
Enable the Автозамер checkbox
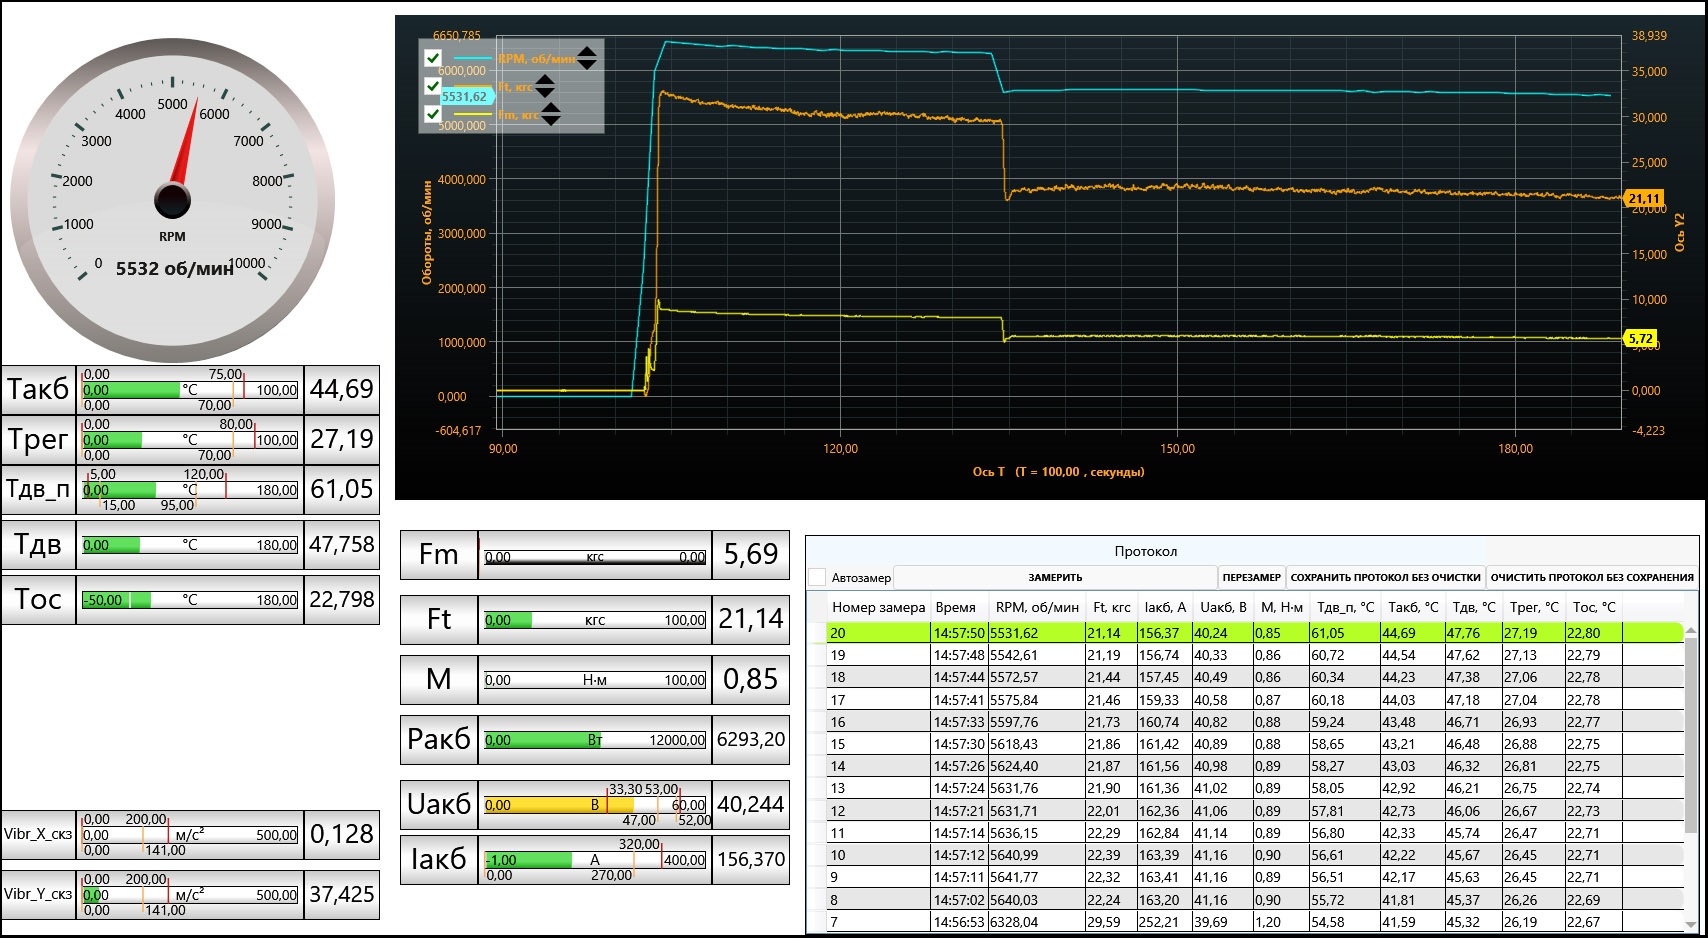[x=817, y=577]
